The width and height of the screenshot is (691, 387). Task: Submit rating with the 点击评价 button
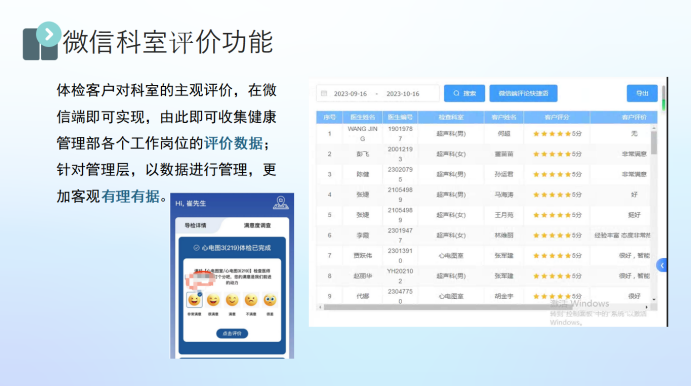click(x=232, y=333)
